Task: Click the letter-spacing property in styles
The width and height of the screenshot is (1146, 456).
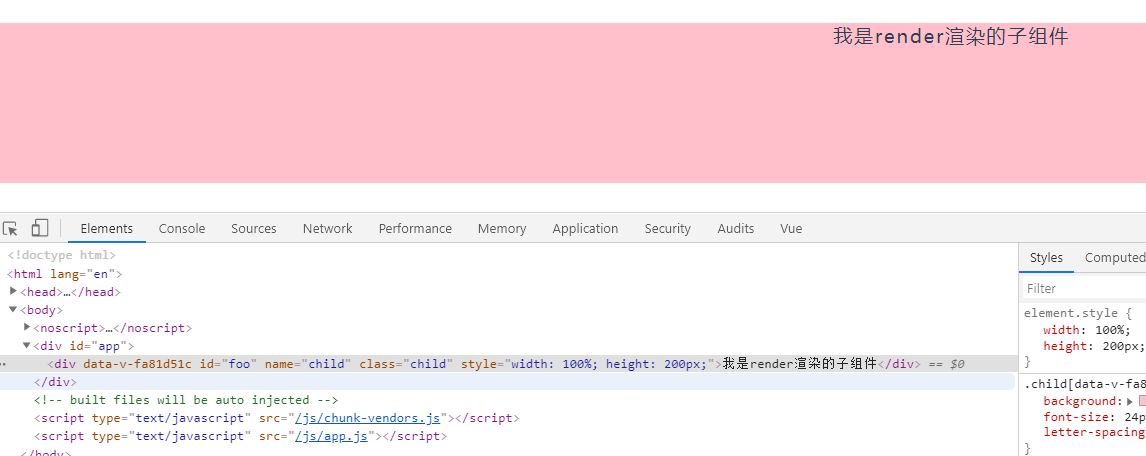Action: pyautogui.click(x=1094, y=432)
